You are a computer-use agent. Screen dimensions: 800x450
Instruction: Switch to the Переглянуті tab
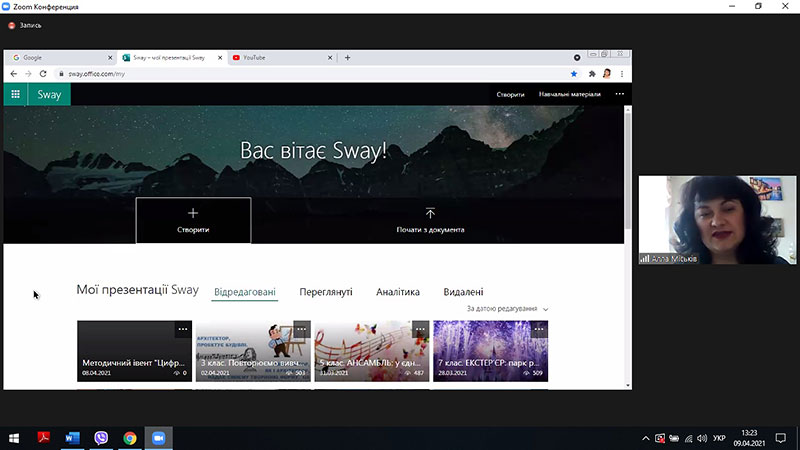point(326,292)
